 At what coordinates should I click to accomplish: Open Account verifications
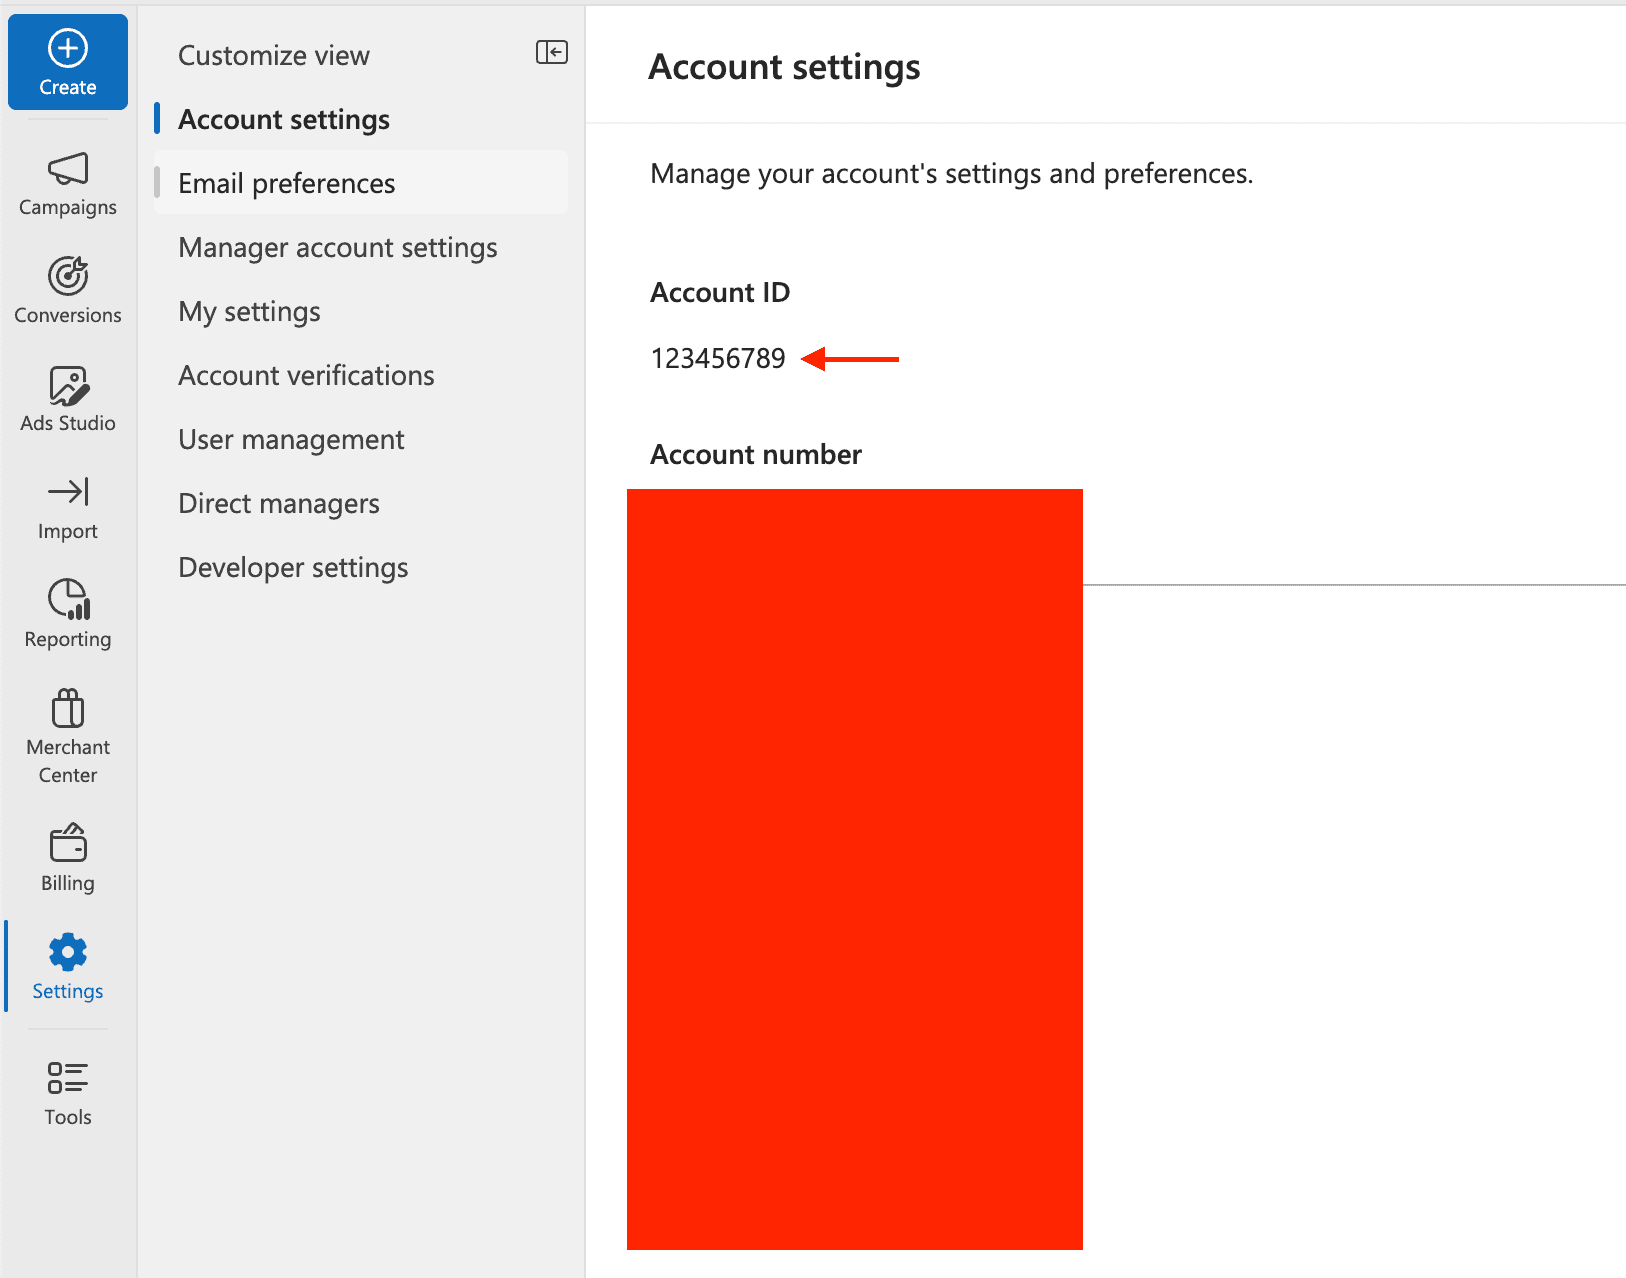click(x=306, y=375)
